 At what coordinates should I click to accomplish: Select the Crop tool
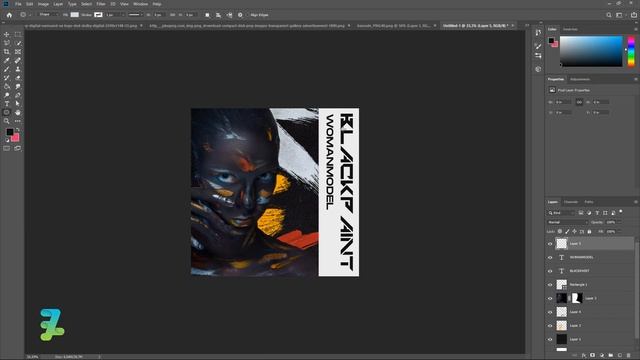[x=7, y=52]
